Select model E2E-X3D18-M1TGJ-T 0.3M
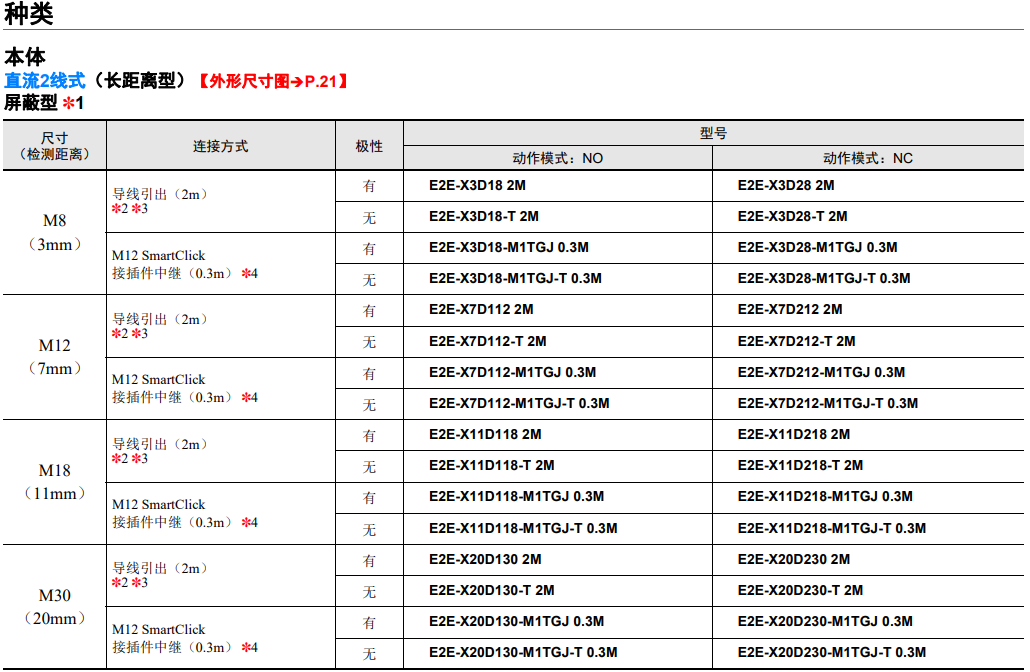 [x=516, y=279]
